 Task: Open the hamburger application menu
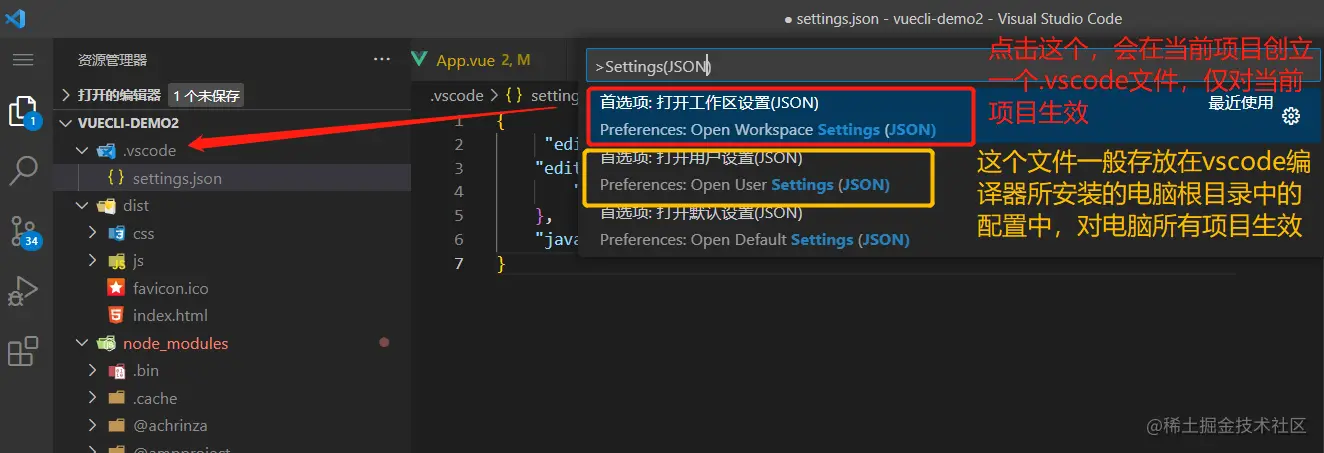(22, 60)
